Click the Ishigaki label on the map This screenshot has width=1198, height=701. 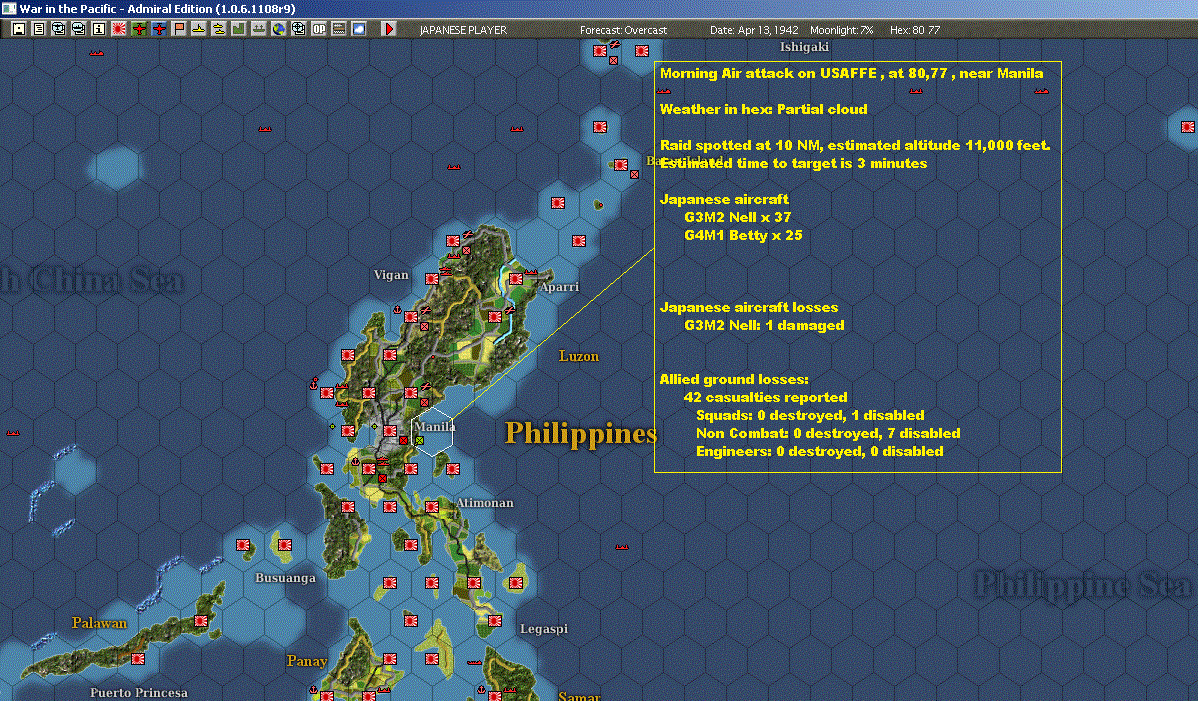(805, 47)
